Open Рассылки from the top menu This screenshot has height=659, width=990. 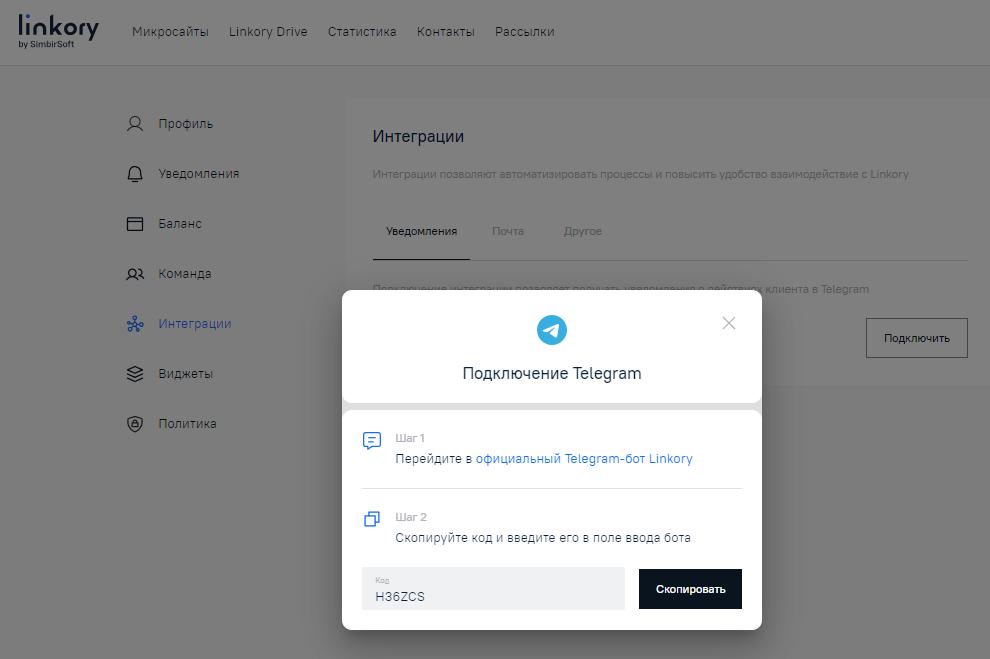pos(524,31)
